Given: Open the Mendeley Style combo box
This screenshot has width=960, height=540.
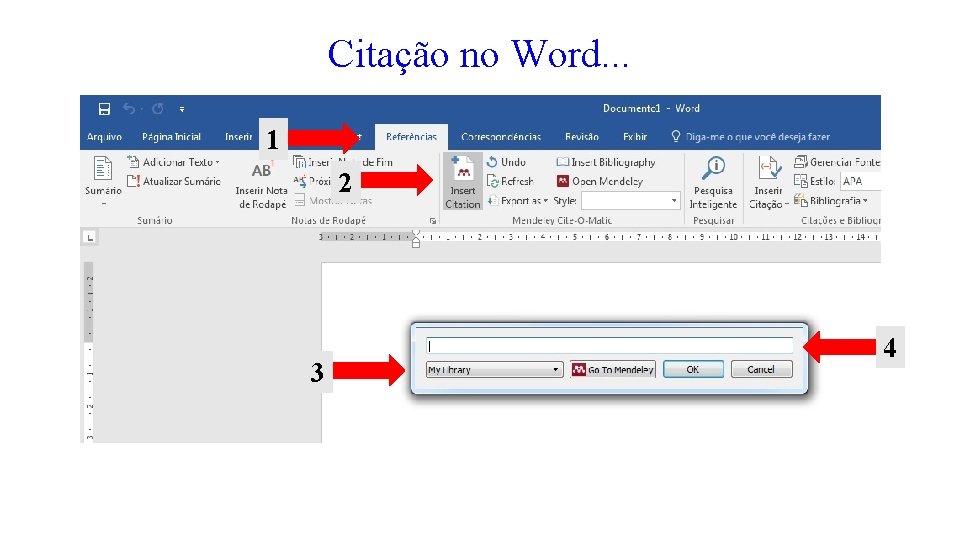Looking at the screenshot, I should [x=631, y=201].
